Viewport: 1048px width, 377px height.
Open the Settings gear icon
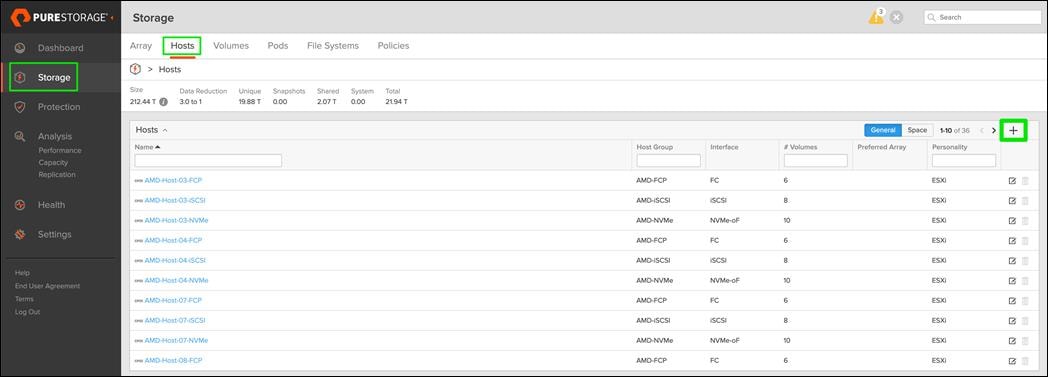20,235
